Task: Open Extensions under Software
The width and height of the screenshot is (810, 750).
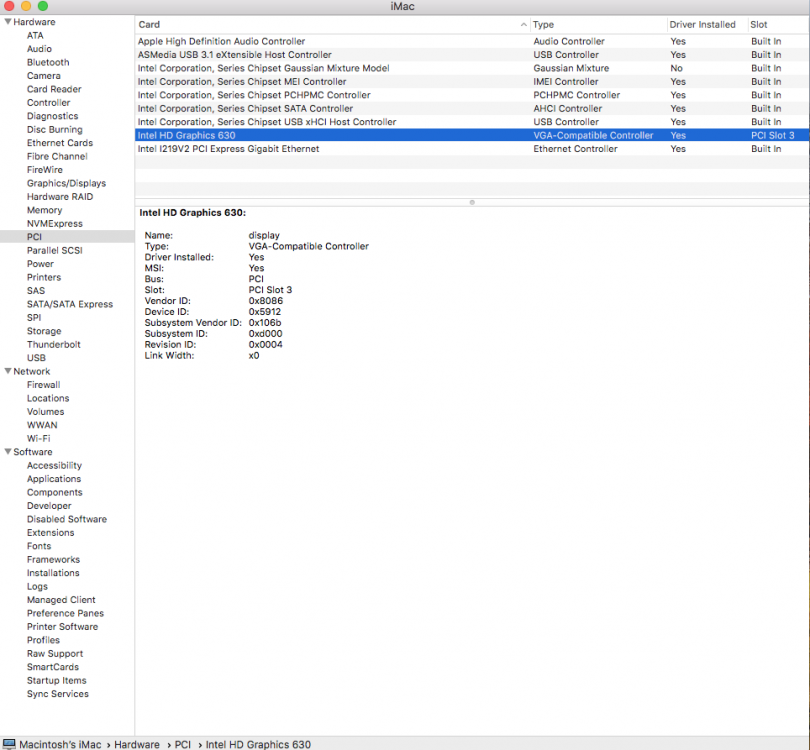Action: click(x=51, y=532)
